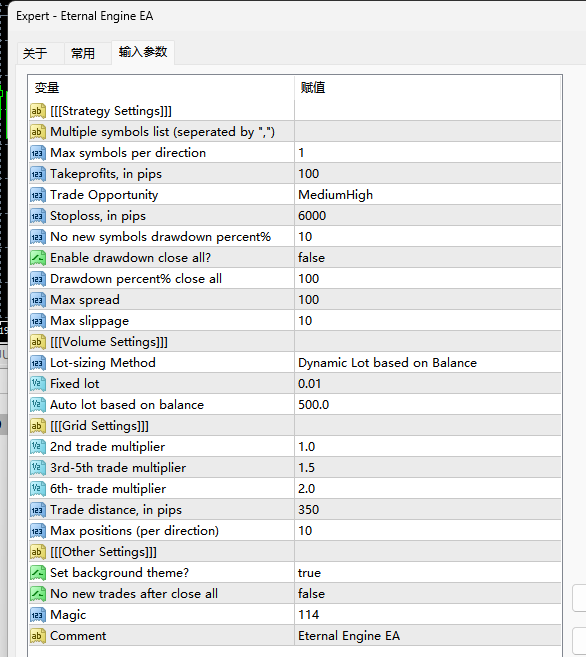Click the icon for Set background theme?
Screen dimensions: 586x657
(38, 573)
